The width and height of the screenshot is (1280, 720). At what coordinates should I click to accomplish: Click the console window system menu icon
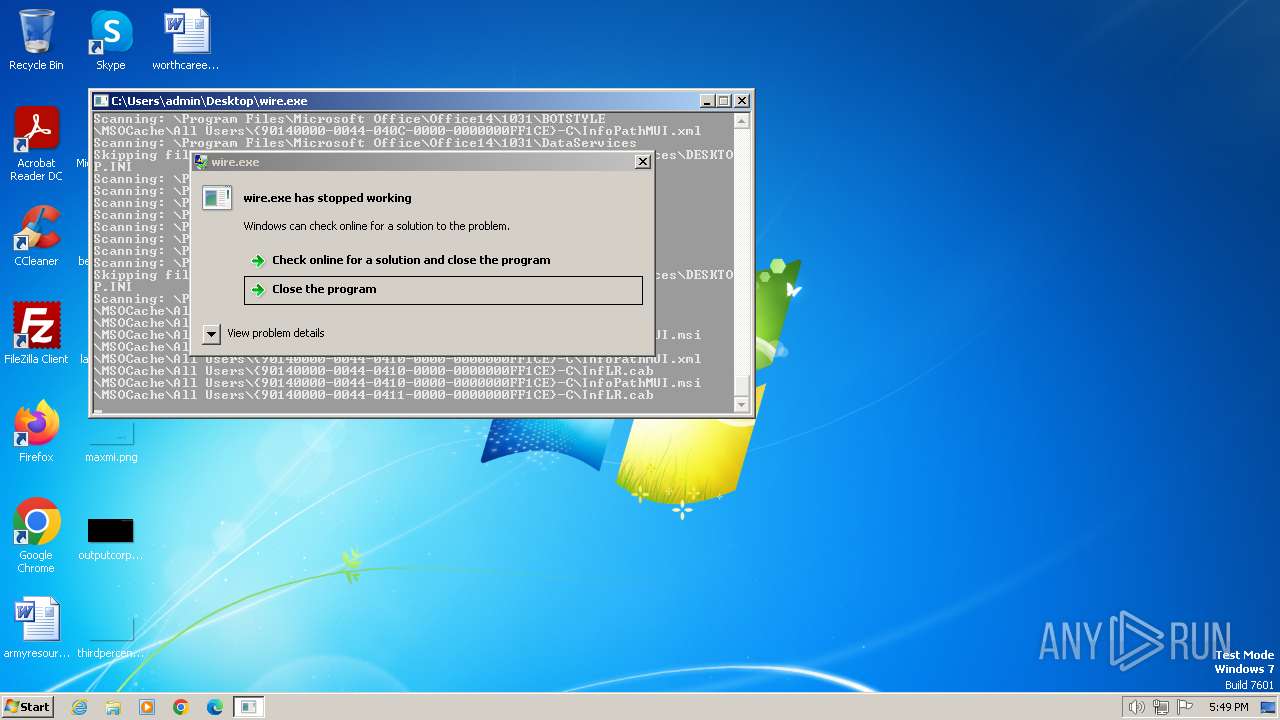pos(101,101)
